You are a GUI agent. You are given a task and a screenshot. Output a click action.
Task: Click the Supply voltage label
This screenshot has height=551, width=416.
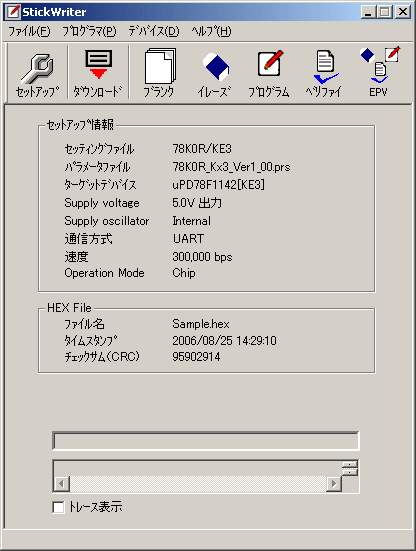point(102,203)
